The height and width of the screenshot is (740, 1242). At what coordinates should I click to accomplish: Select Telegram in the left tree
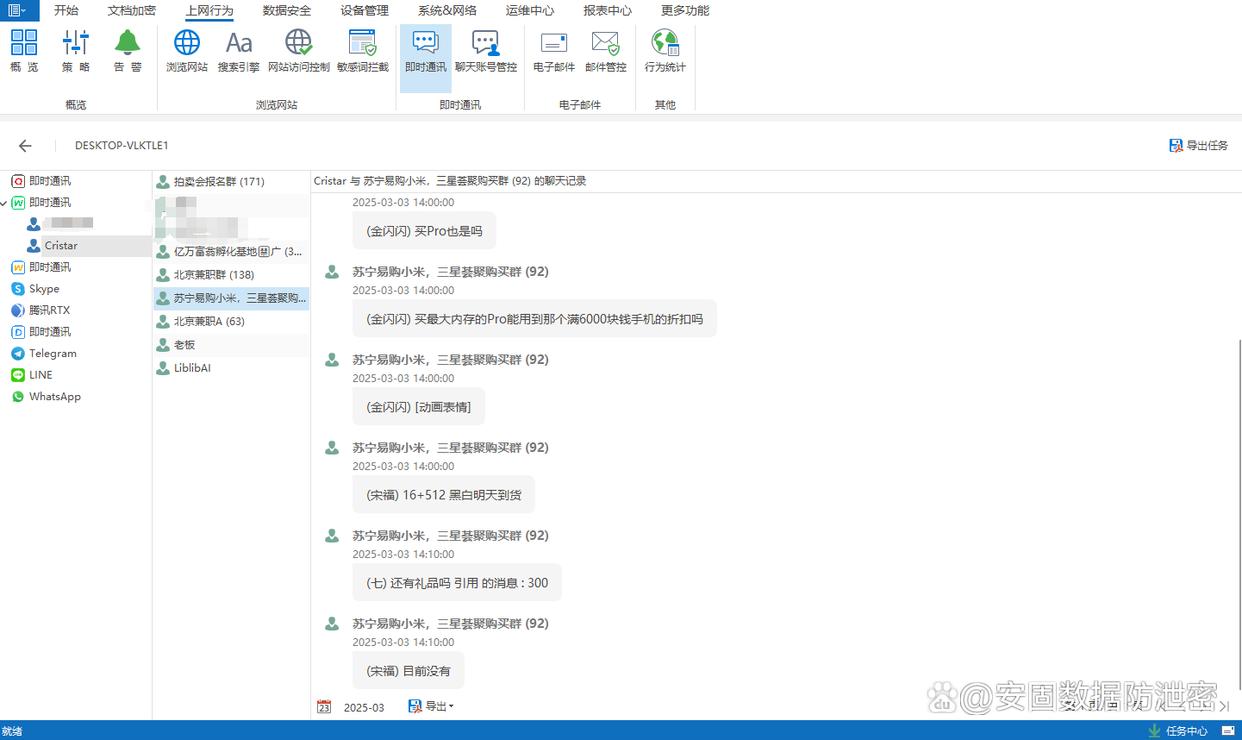(52, 353)
